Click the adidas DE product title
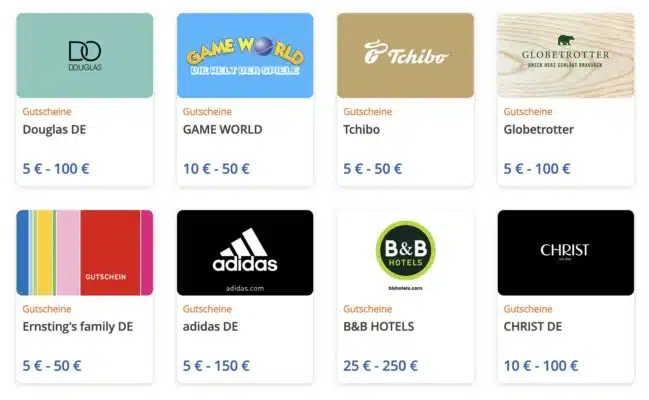This screenshot has height=400, width=649. [210, 327]
